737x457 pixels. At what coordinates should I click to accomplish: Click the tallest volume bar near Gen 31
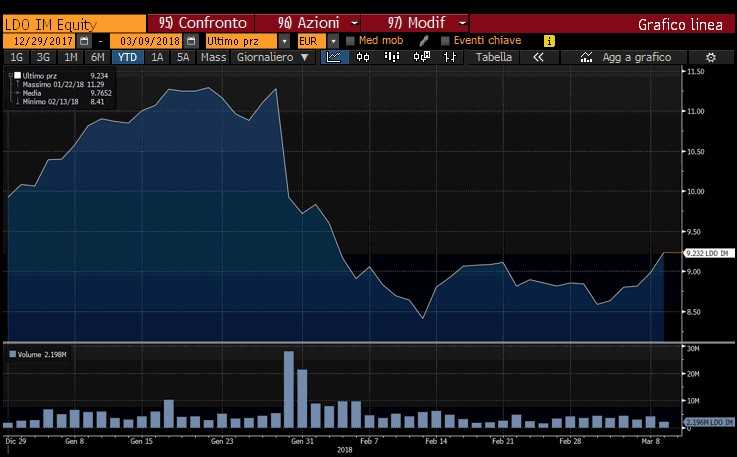pos(289,389)
